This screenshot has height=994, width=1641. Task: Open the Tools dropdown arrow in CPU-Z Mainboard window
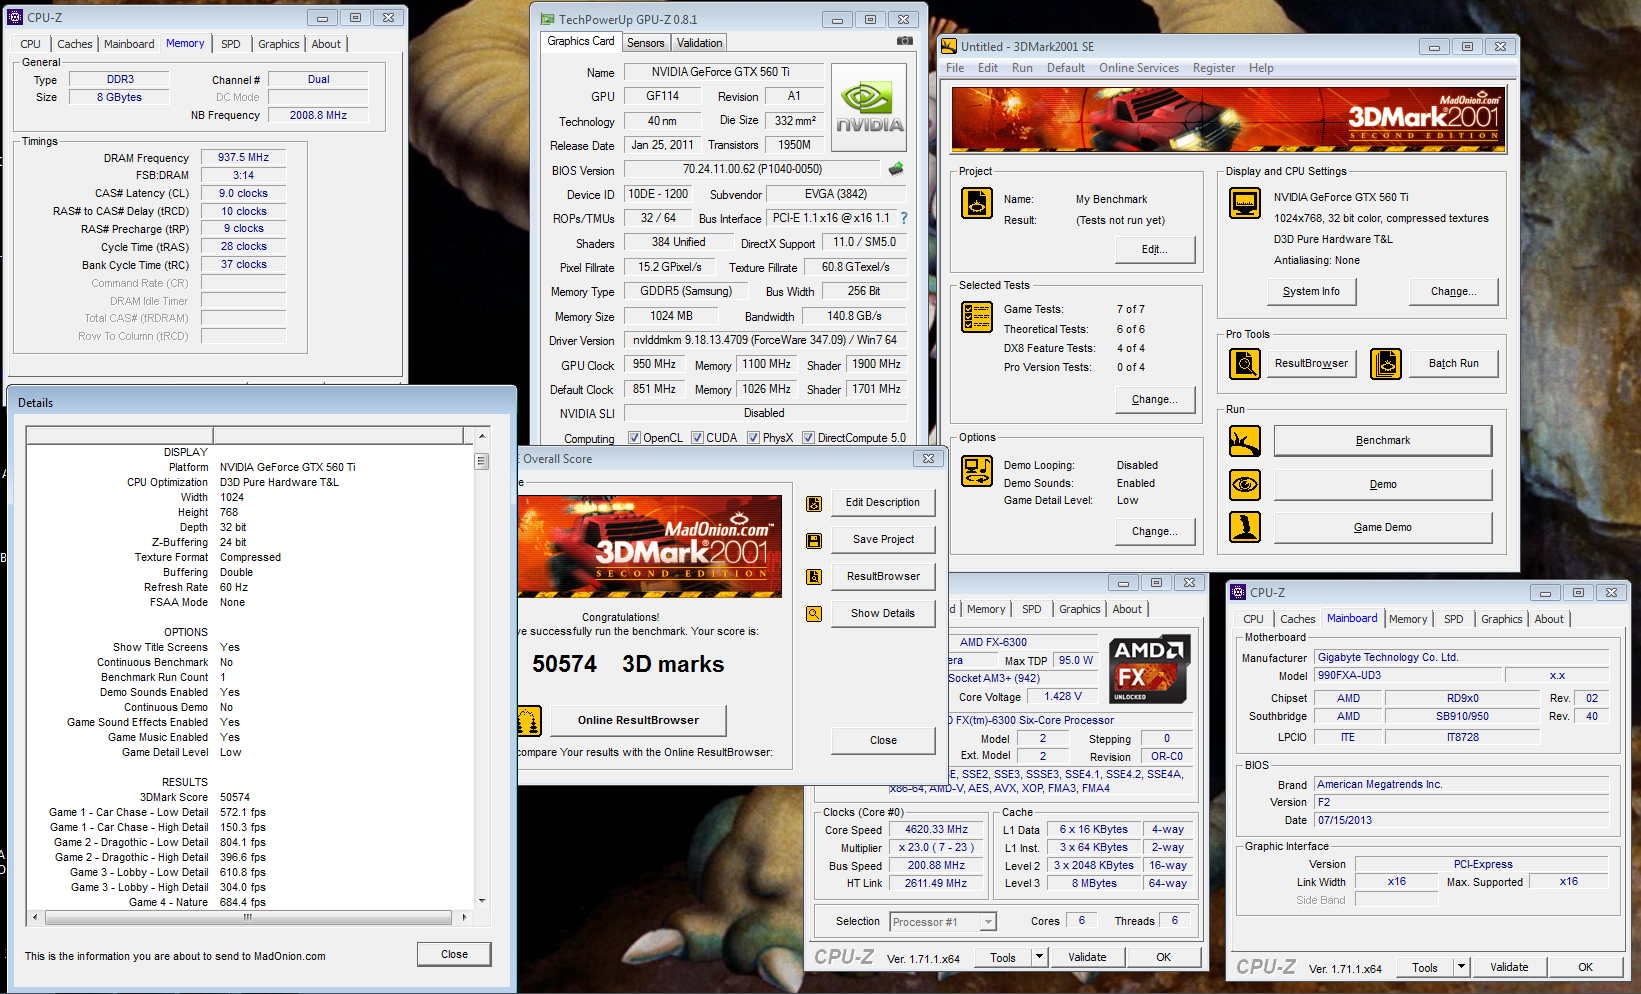point(1462,967)
